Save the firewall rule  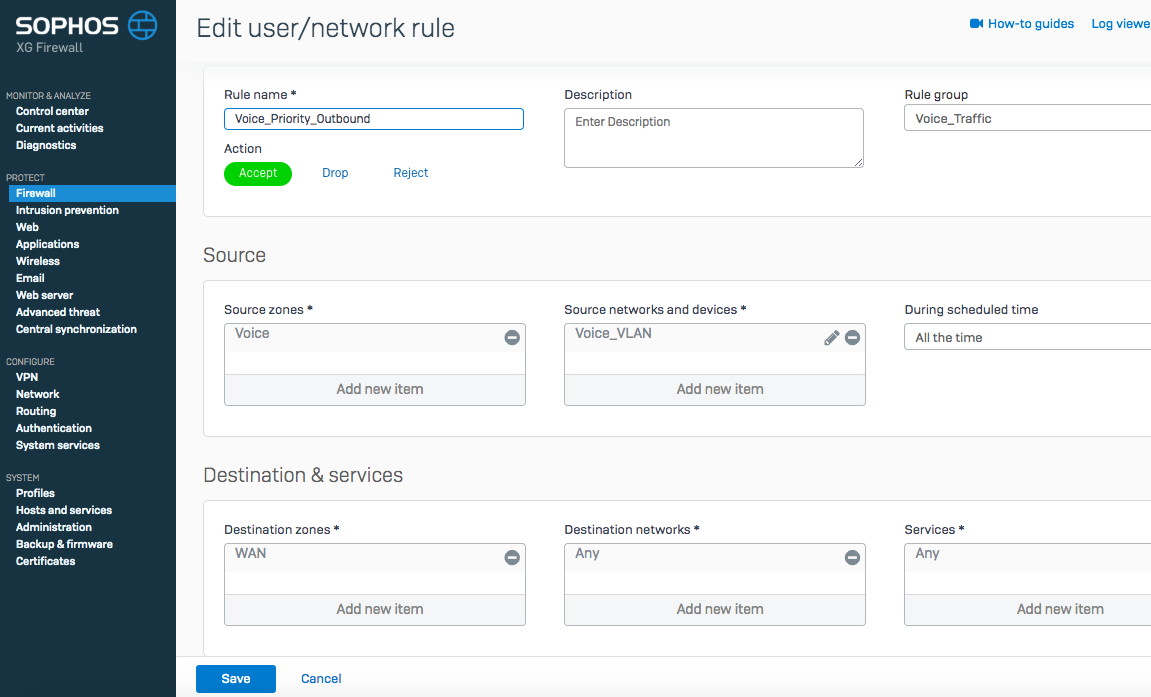point(236,679)
